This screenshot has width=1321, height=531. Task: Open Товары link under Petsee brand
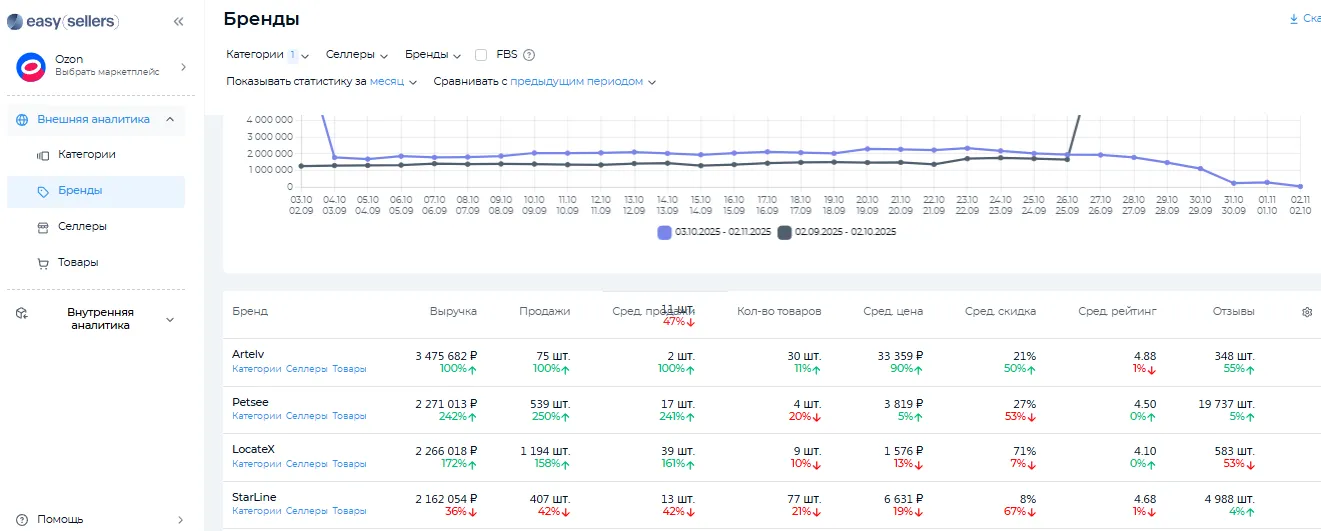(x=349, y=416)
